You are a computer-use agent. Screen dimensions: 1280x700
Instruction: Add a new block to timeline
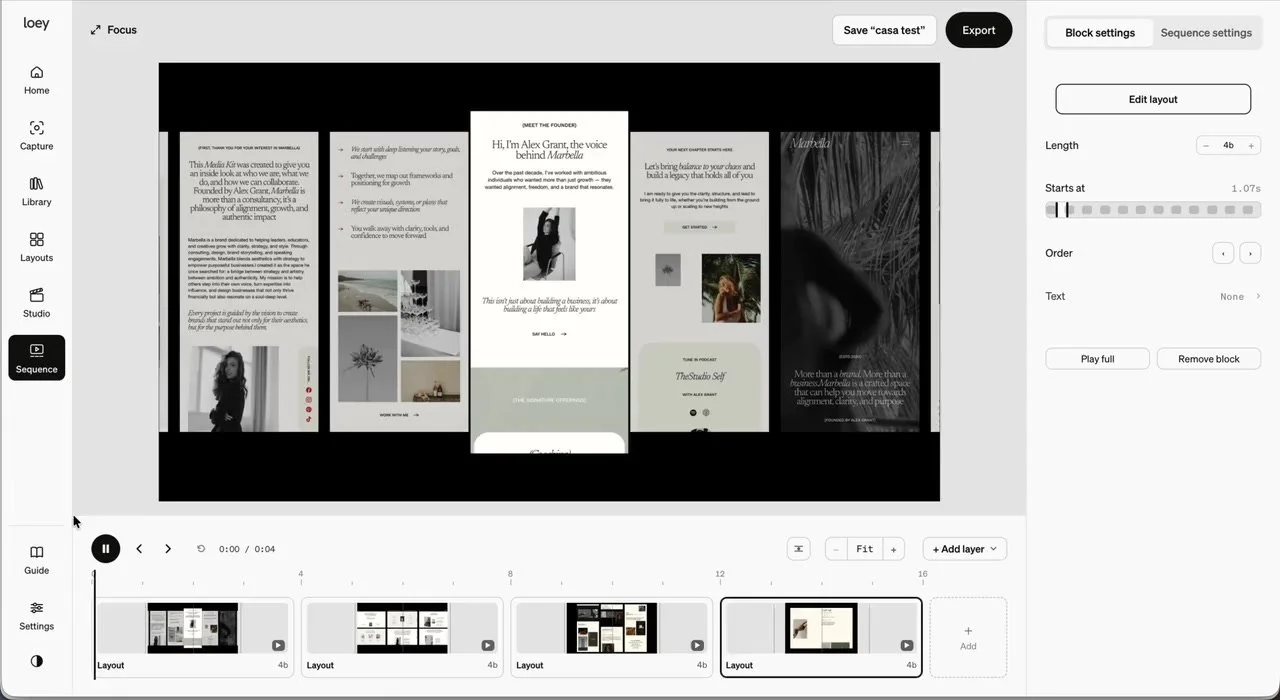(x=968, y=637)
